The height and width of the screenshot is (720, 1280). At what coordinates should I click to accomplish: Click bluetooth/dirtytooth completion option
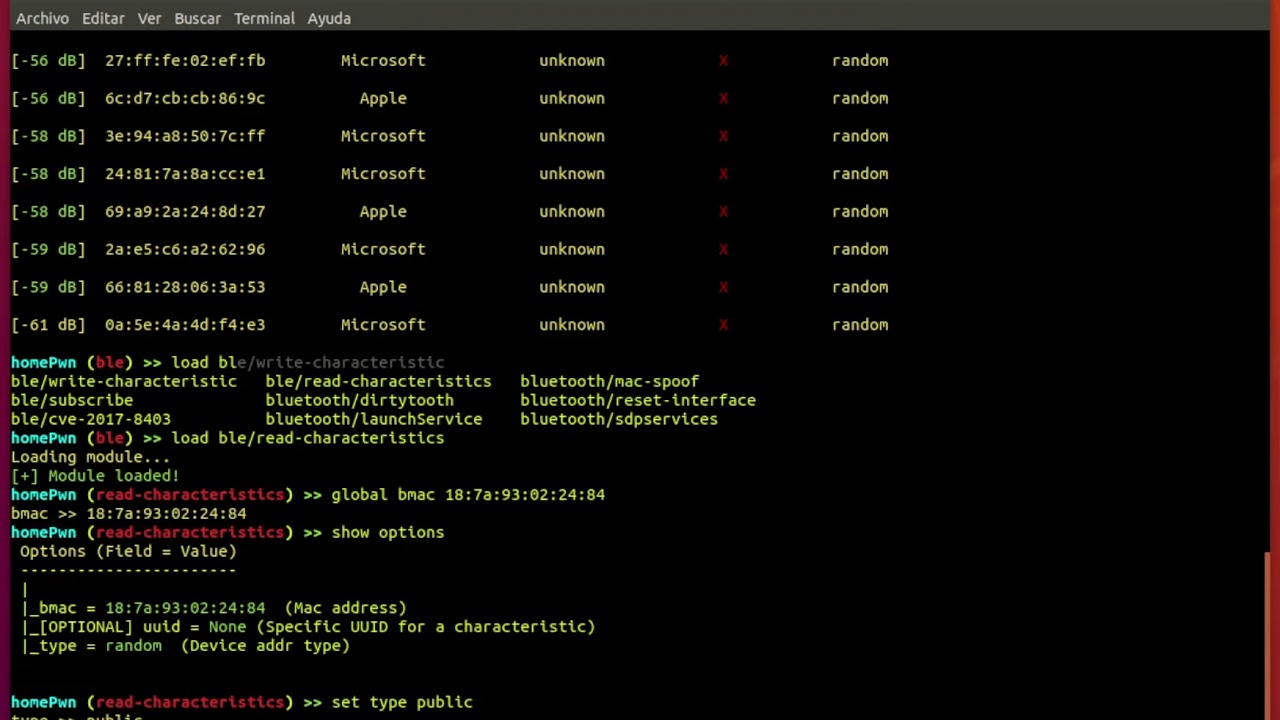click(x=359, y=400)
